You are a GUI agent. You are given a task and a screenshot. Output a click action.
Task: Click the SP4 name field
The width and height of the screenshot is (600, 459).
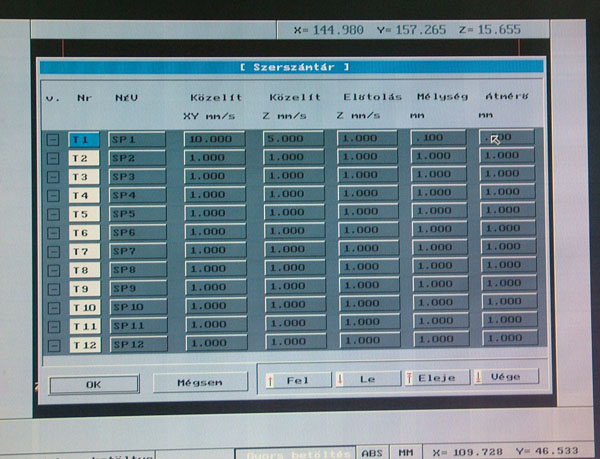pyautogui.click(x=137, y=196)
